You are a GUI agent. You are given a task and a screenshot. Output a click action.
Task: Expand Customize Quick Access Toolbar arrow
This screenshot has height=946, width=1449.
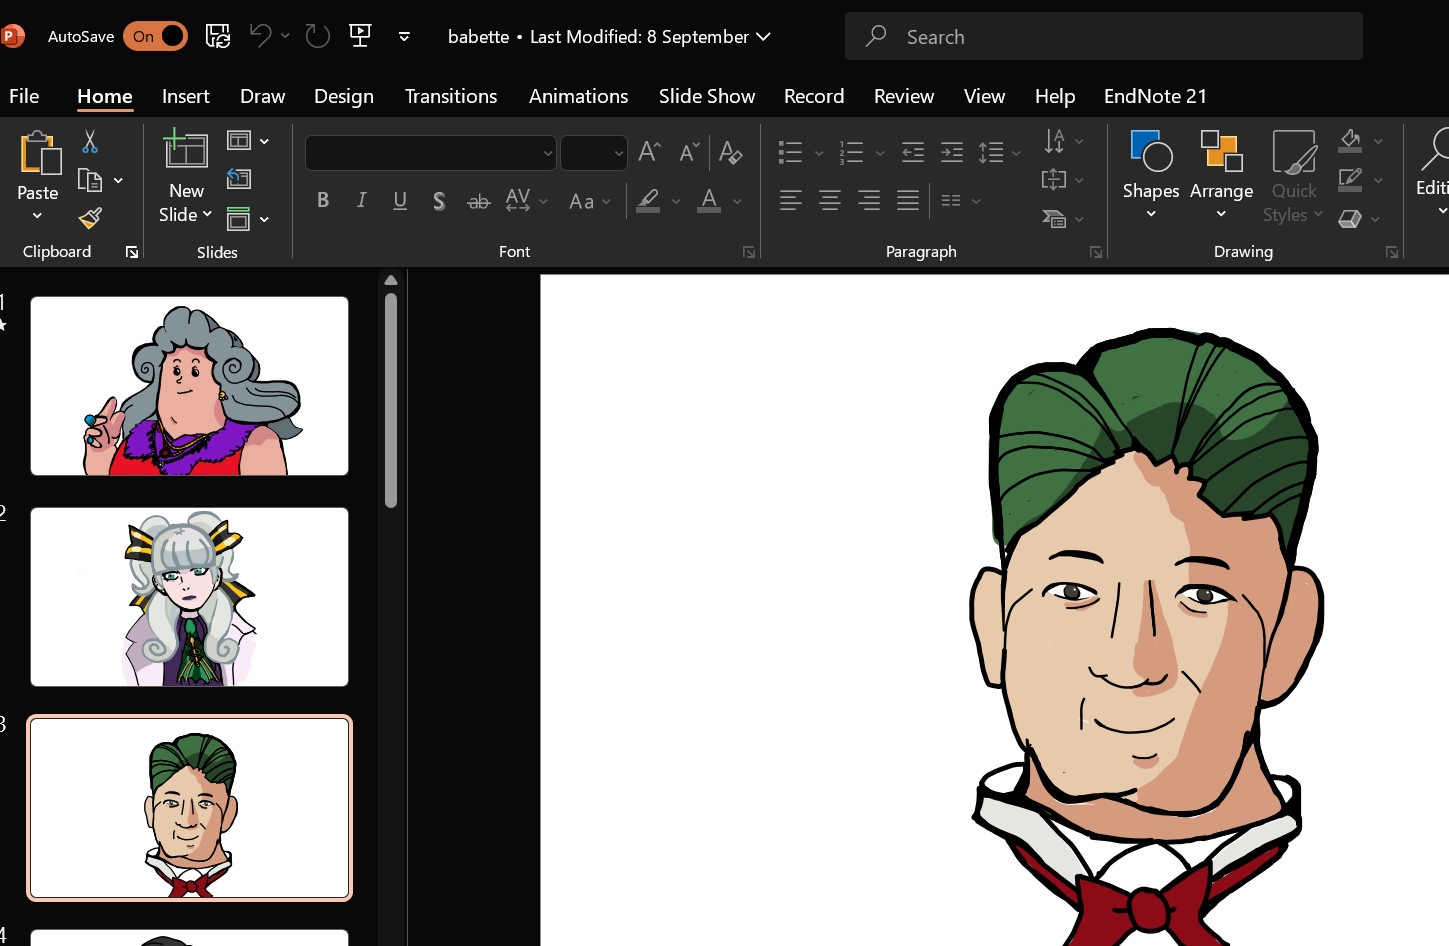click(404, 36)
